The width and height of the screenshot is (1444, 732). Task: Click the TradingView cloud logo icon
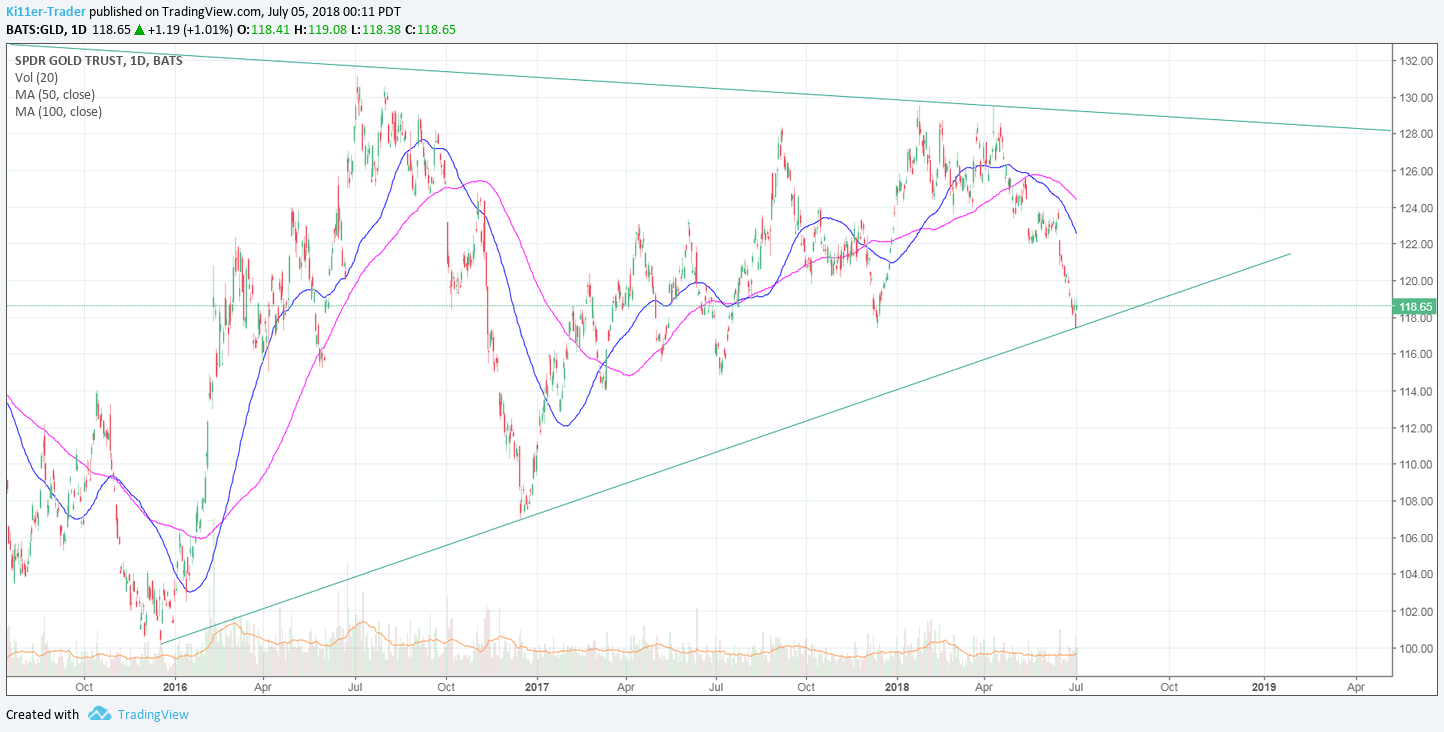[99, 714]
